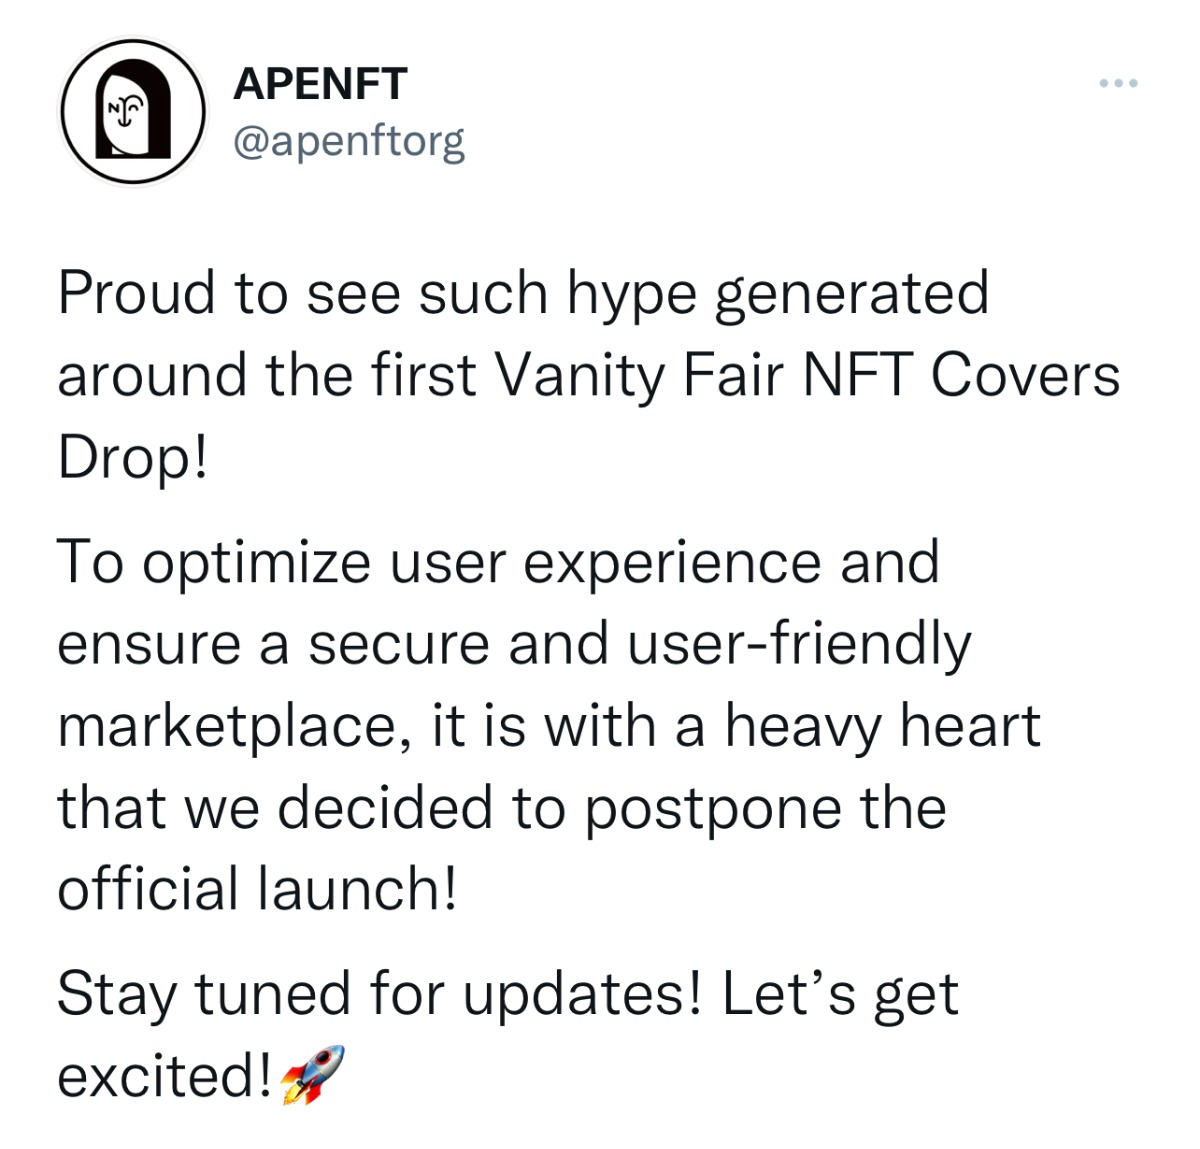Click the words "official launch!"
Image resolution: width=1200 pixels, height=1149 pixels.
click(x=257, y=889)
